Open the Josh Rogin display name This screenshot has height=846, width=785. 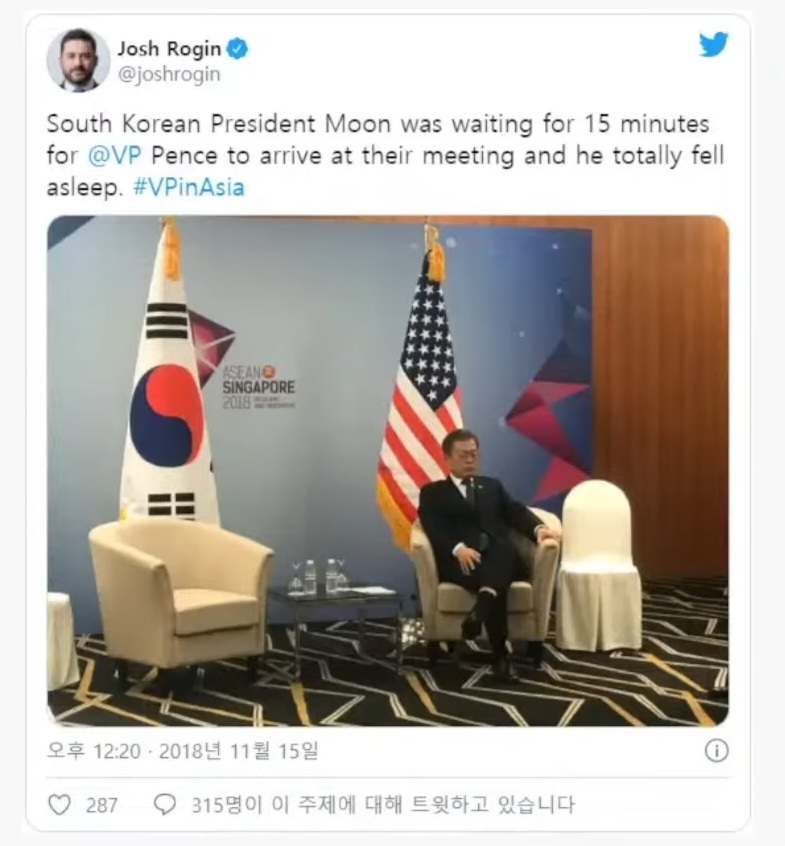coord(169,49)
